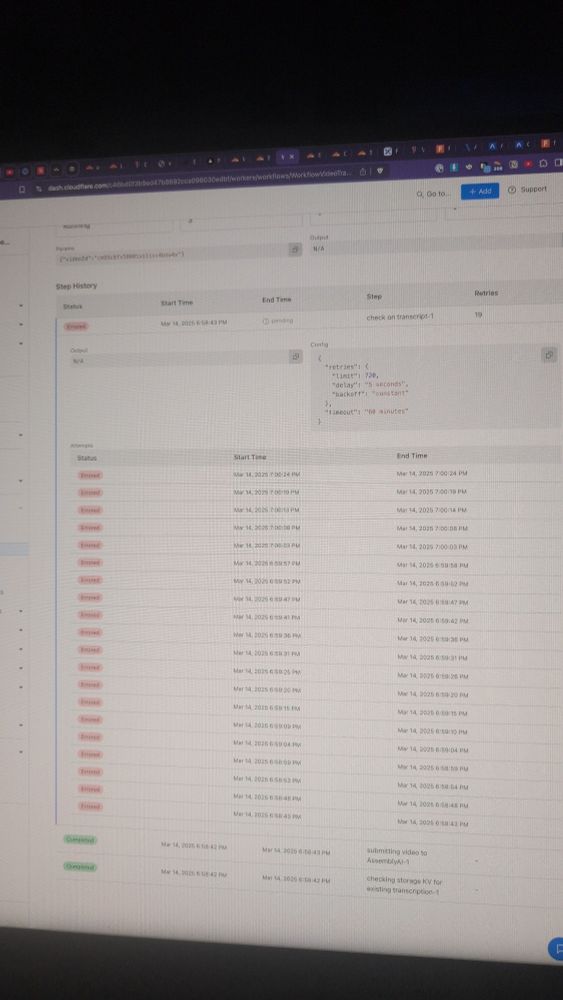This screenshot has width=563, height=1000.
Task: Open the Go to search box
Action: (x=436, y=193)
